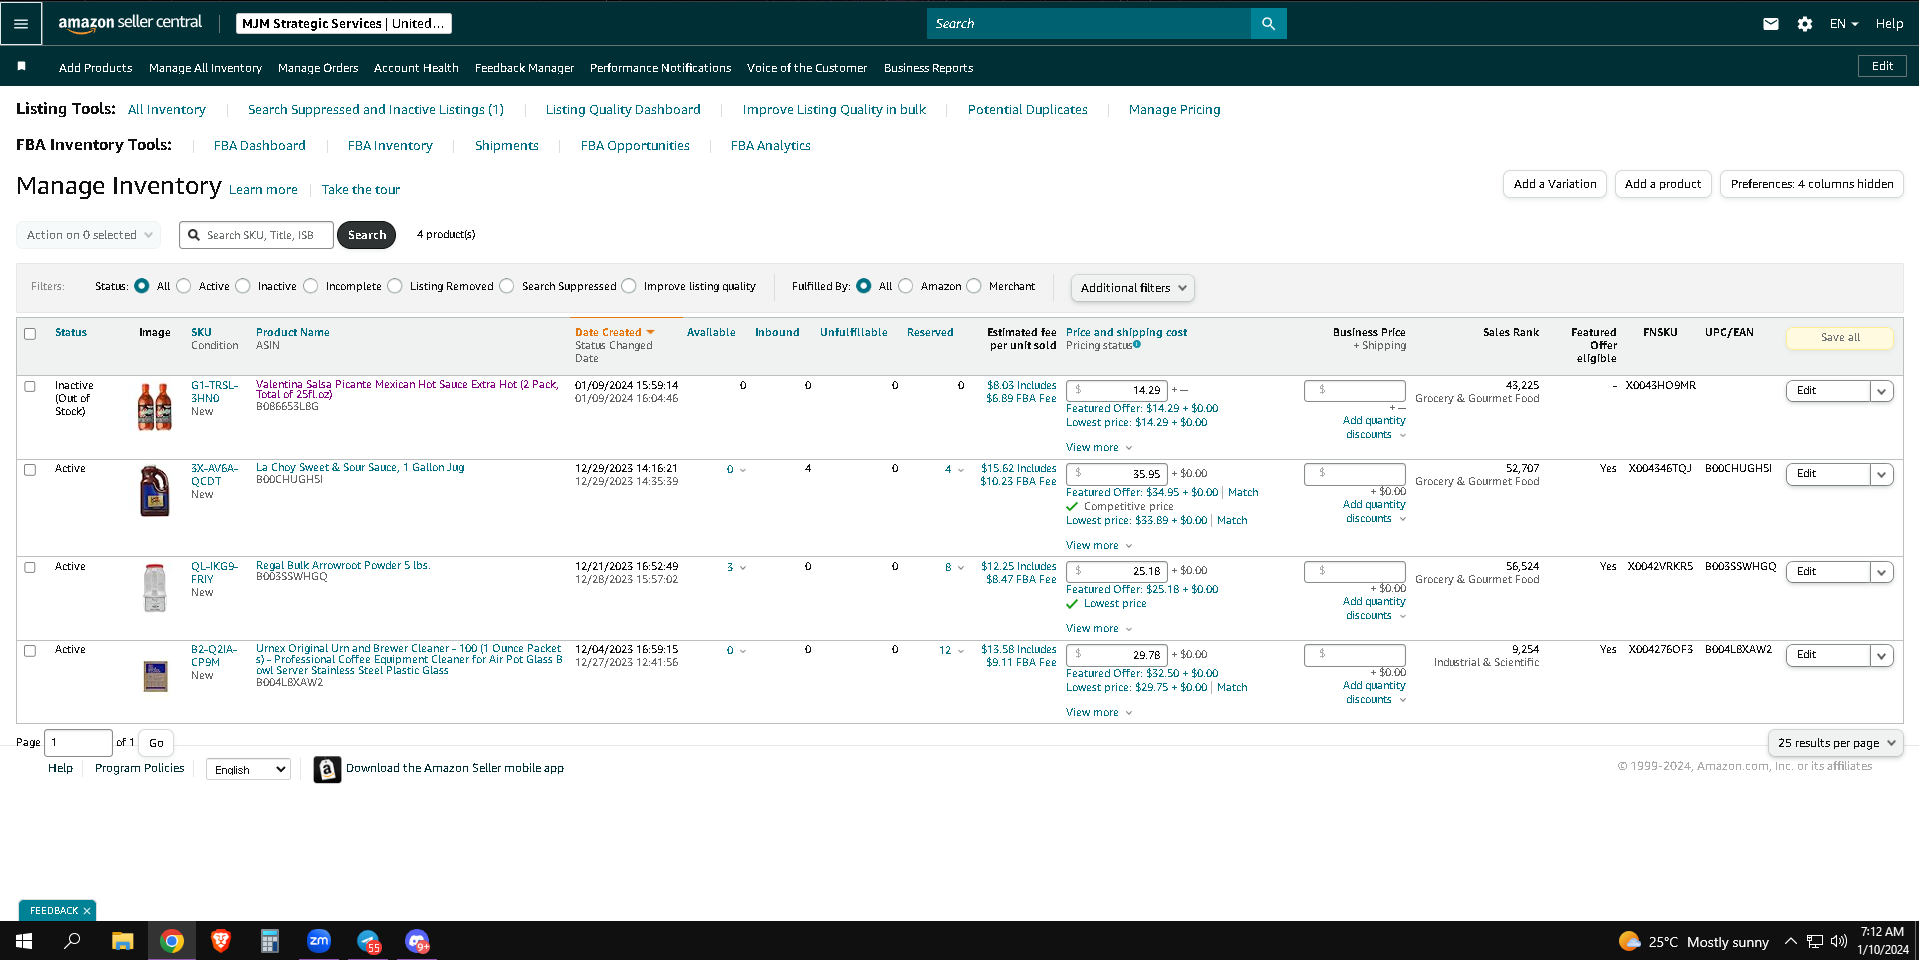This screenshot has width=1919, height=960.
Task: Sort by the Date Created column header
Action: click(614, 333)
